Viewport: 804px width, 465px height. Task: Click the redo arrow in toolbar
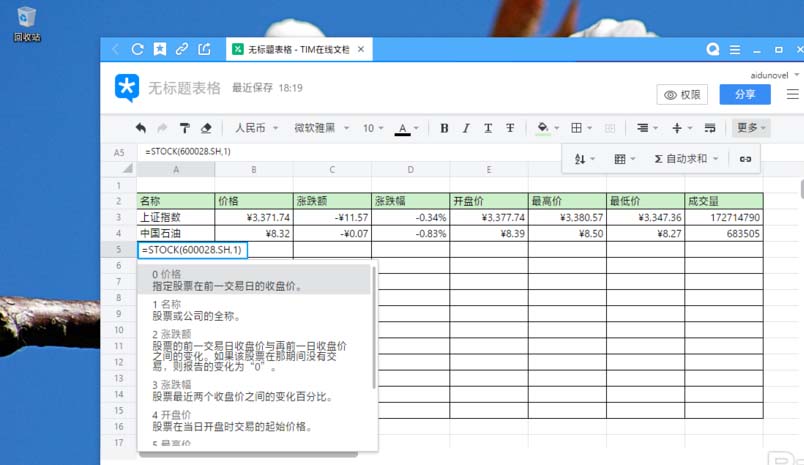click(162, 128)
